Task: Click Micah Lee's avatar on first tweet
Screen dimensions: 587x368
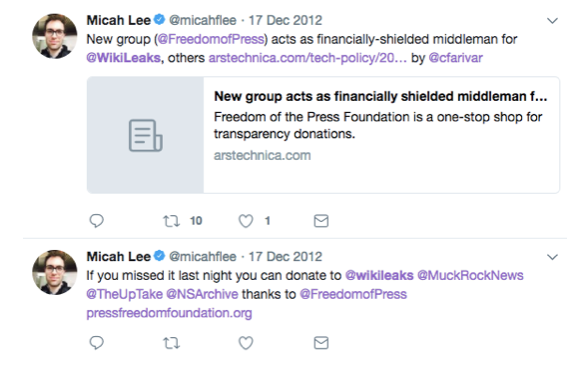Action: pyautogui.click(x=55, y=36)
